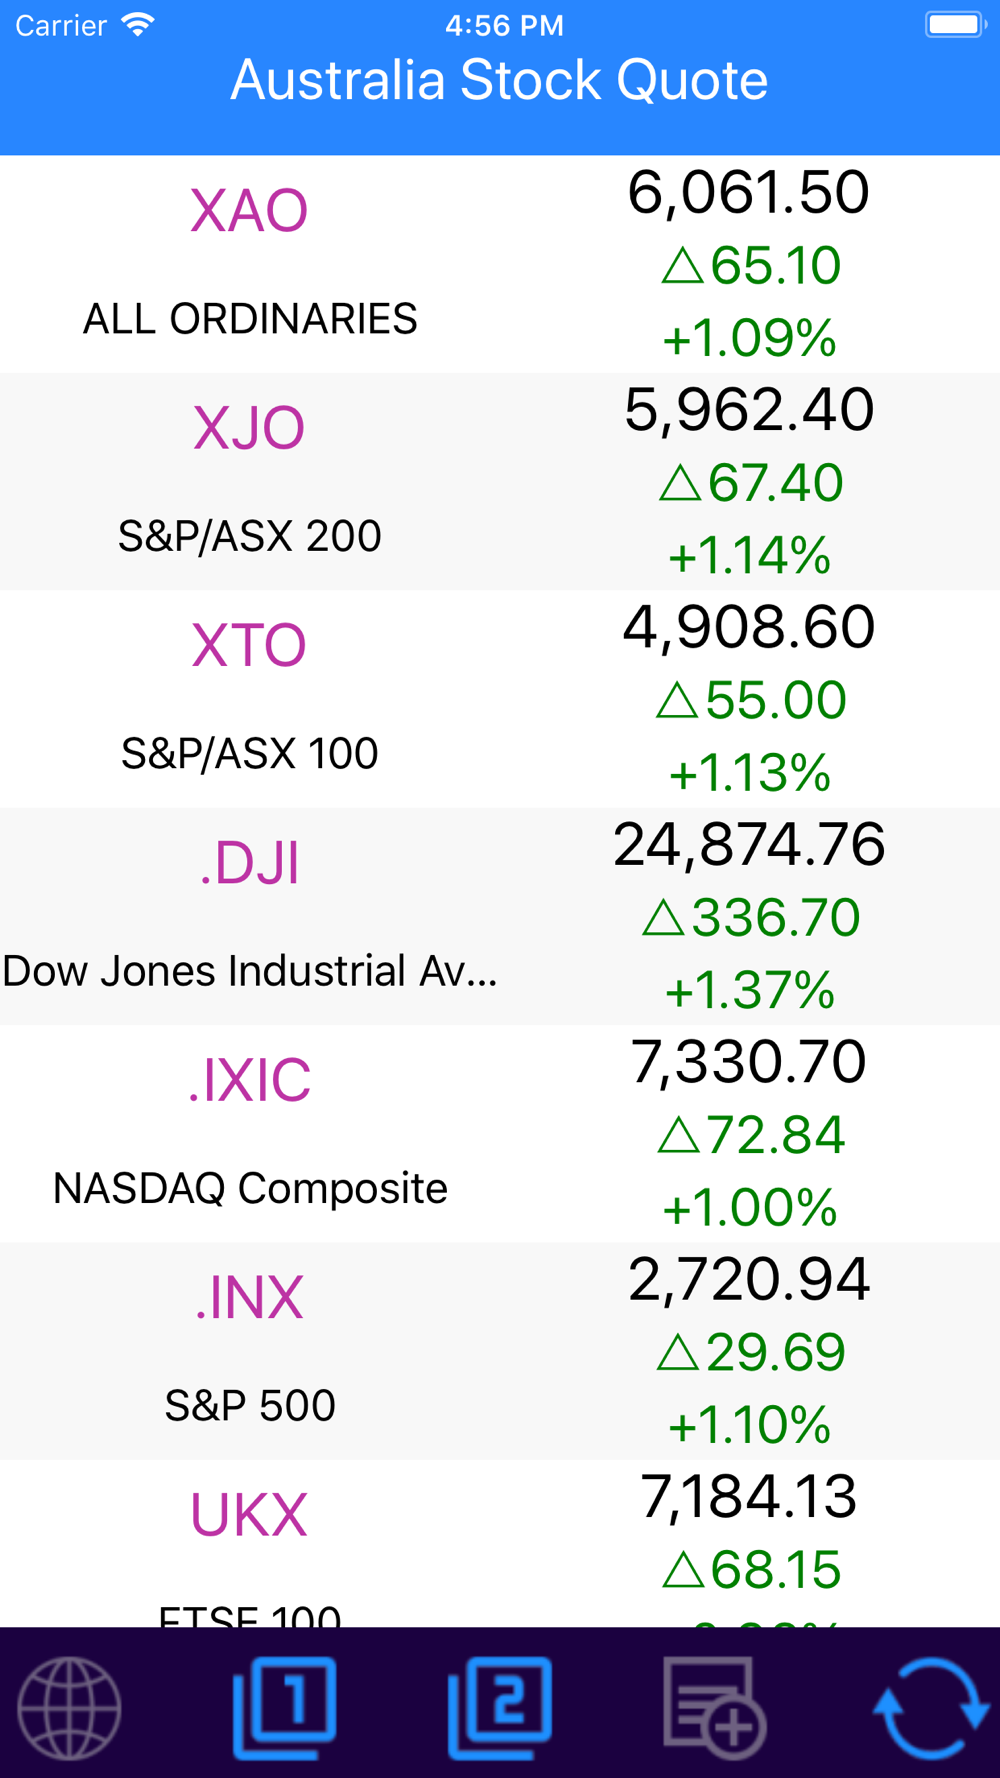Tap the Dow Jones price 24,874.76
The width and height of the screenshot is (1000, 1778).
tap(749, 844)
